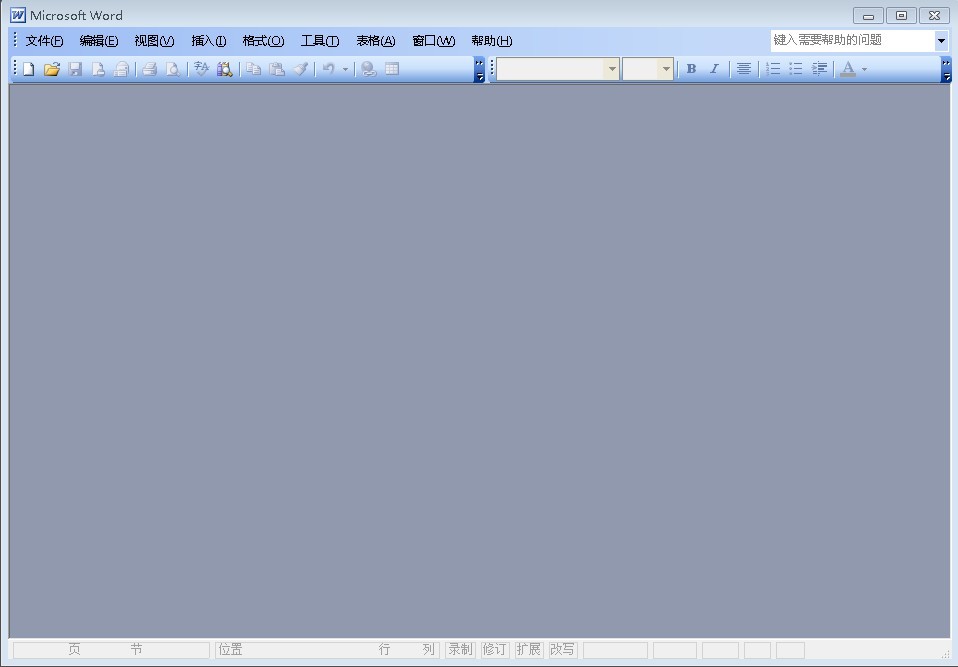Toggle 录制 macro recording in the status bar
958x667 pixels.
coord(460,649)
